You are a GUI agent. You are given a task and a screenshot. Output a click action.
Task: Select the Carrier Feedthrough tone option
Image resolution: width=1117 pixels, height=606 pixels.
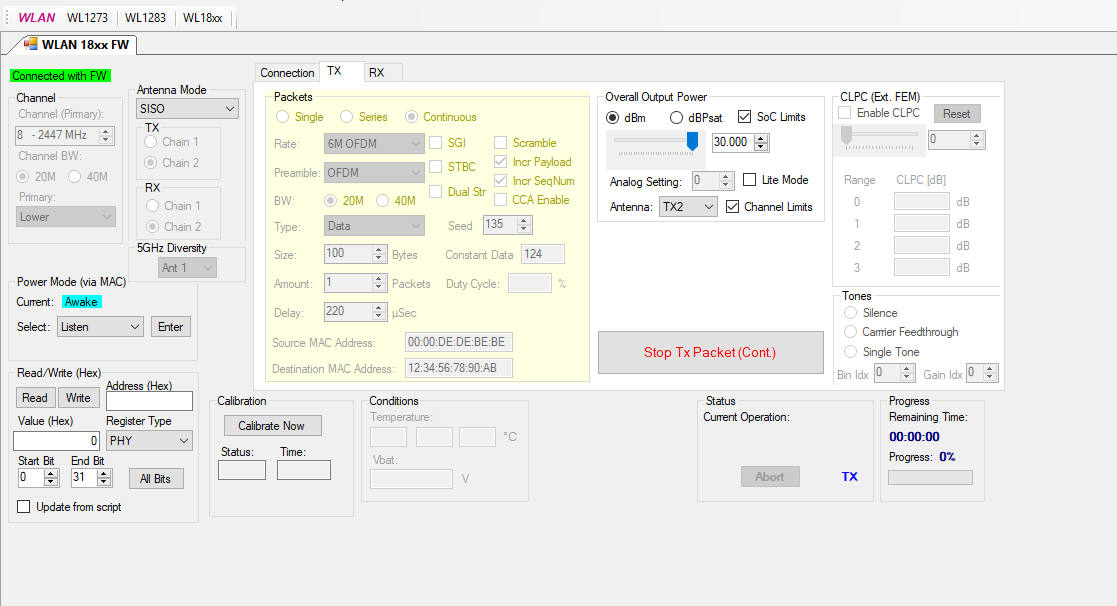pyautogui.click(x=851, y=332)
